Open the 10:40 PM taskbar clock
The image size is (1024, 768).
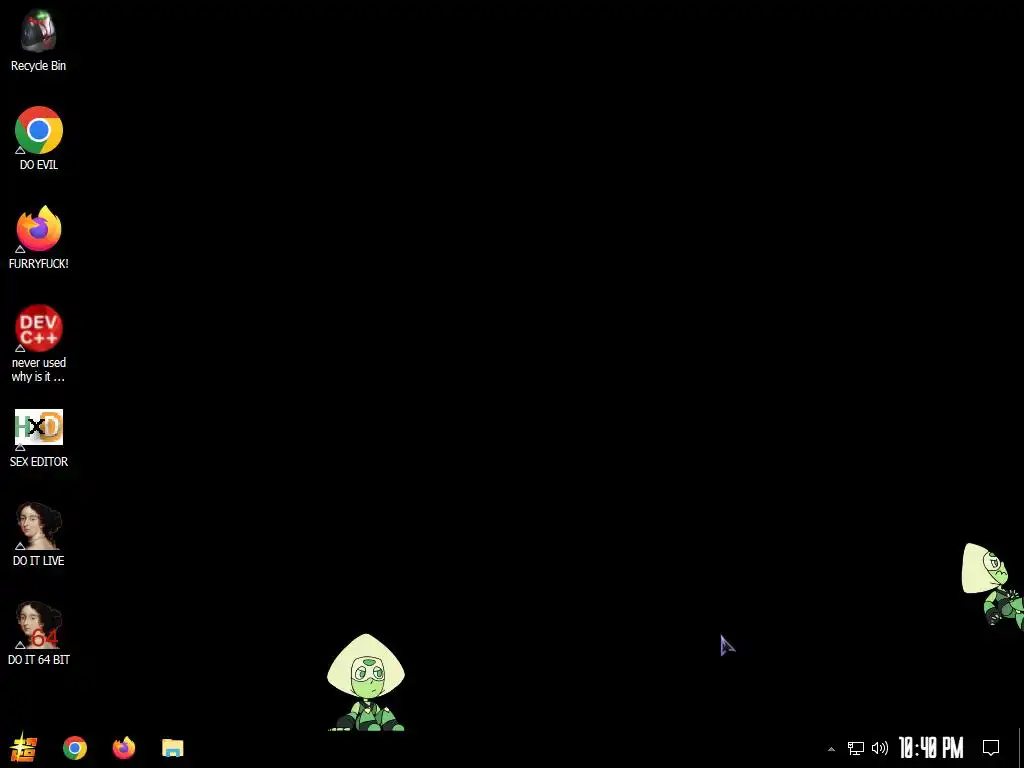point(931,748)
